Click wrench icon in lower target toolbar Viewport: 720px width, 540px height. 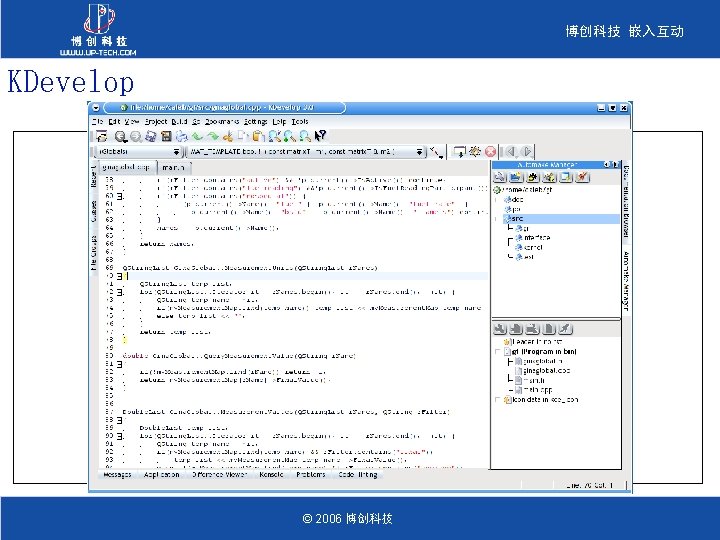click(500, 329)
